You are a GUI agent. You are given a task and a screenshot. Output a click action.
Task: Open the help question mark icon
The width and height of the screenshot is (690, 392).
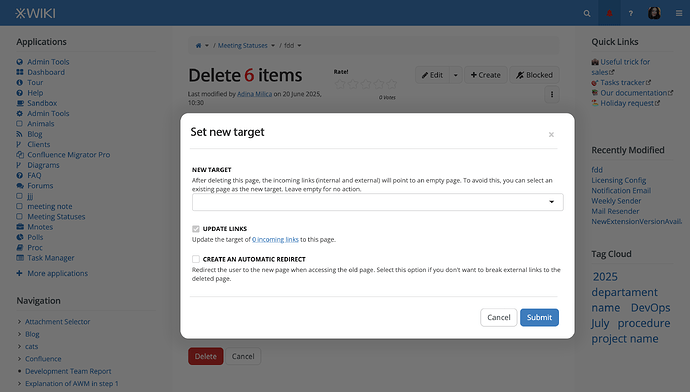coord(631,13)
